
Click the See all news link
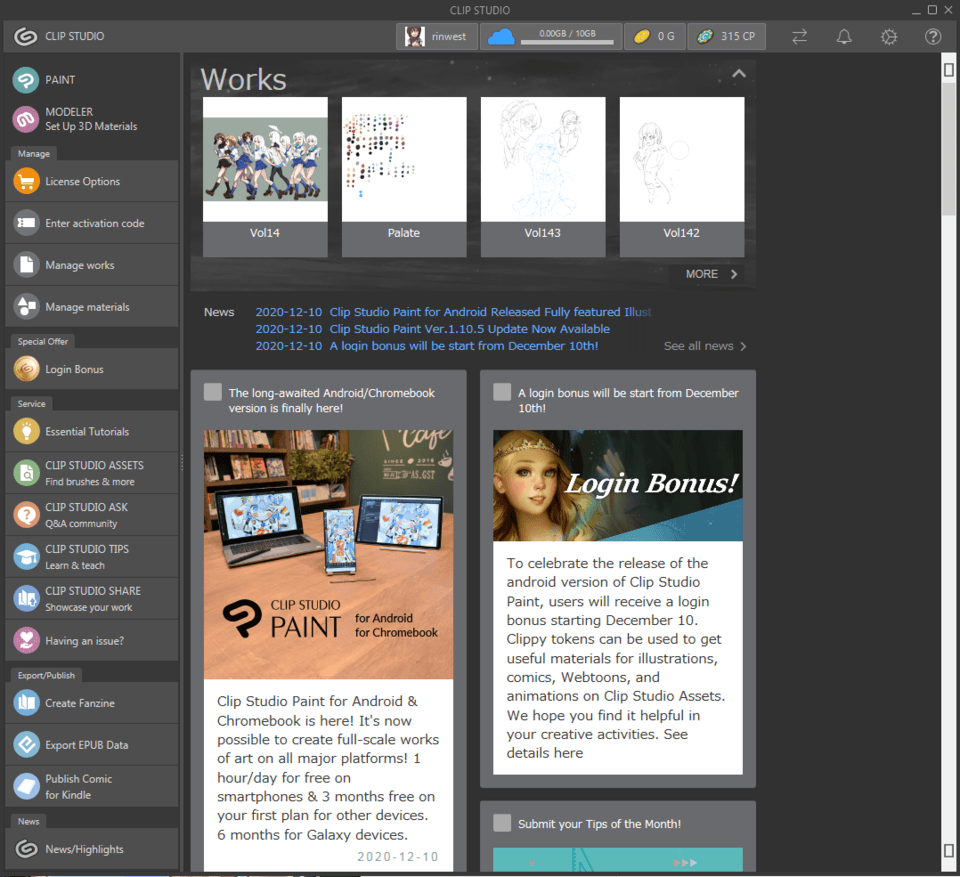coord(704,346)
